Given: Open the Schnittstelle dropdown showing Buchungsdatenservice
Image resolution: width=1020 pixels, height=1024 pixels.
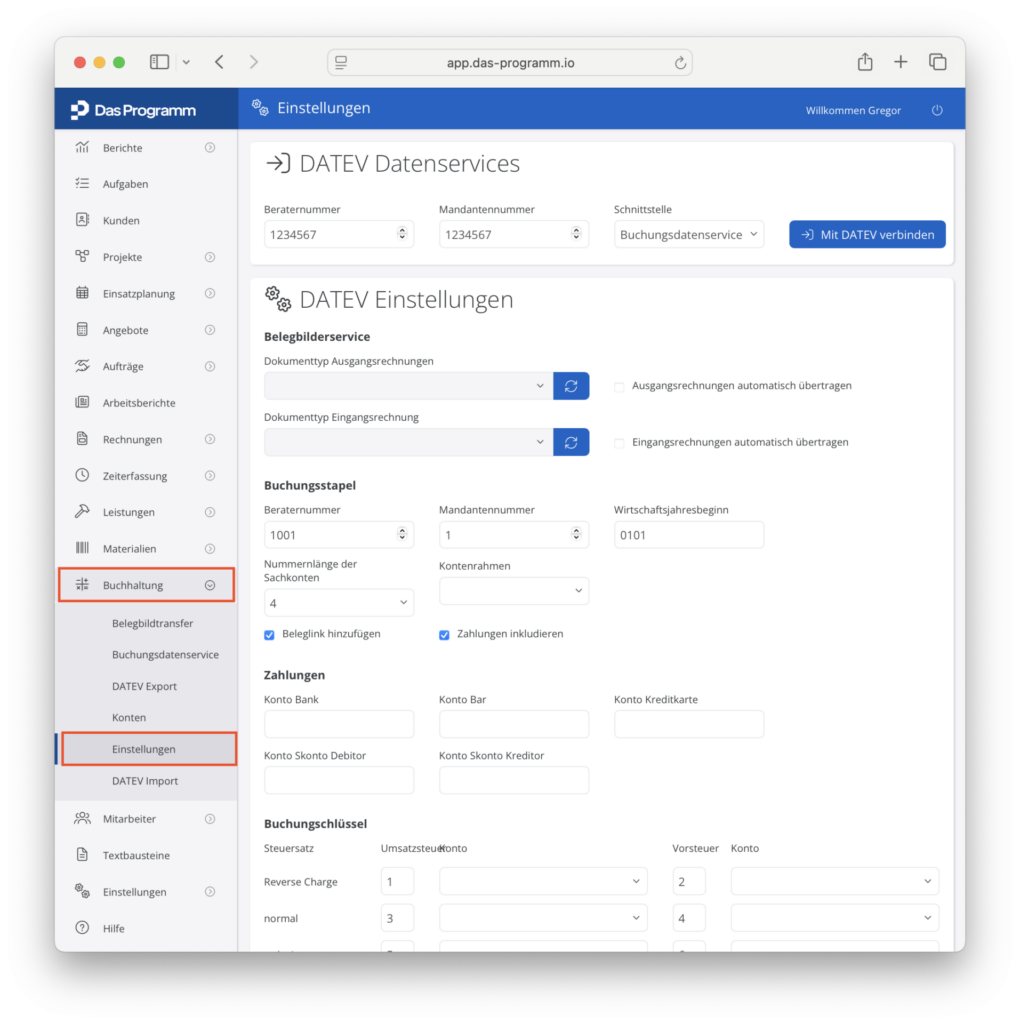Looking at the screenshot, I should (688, 233).
